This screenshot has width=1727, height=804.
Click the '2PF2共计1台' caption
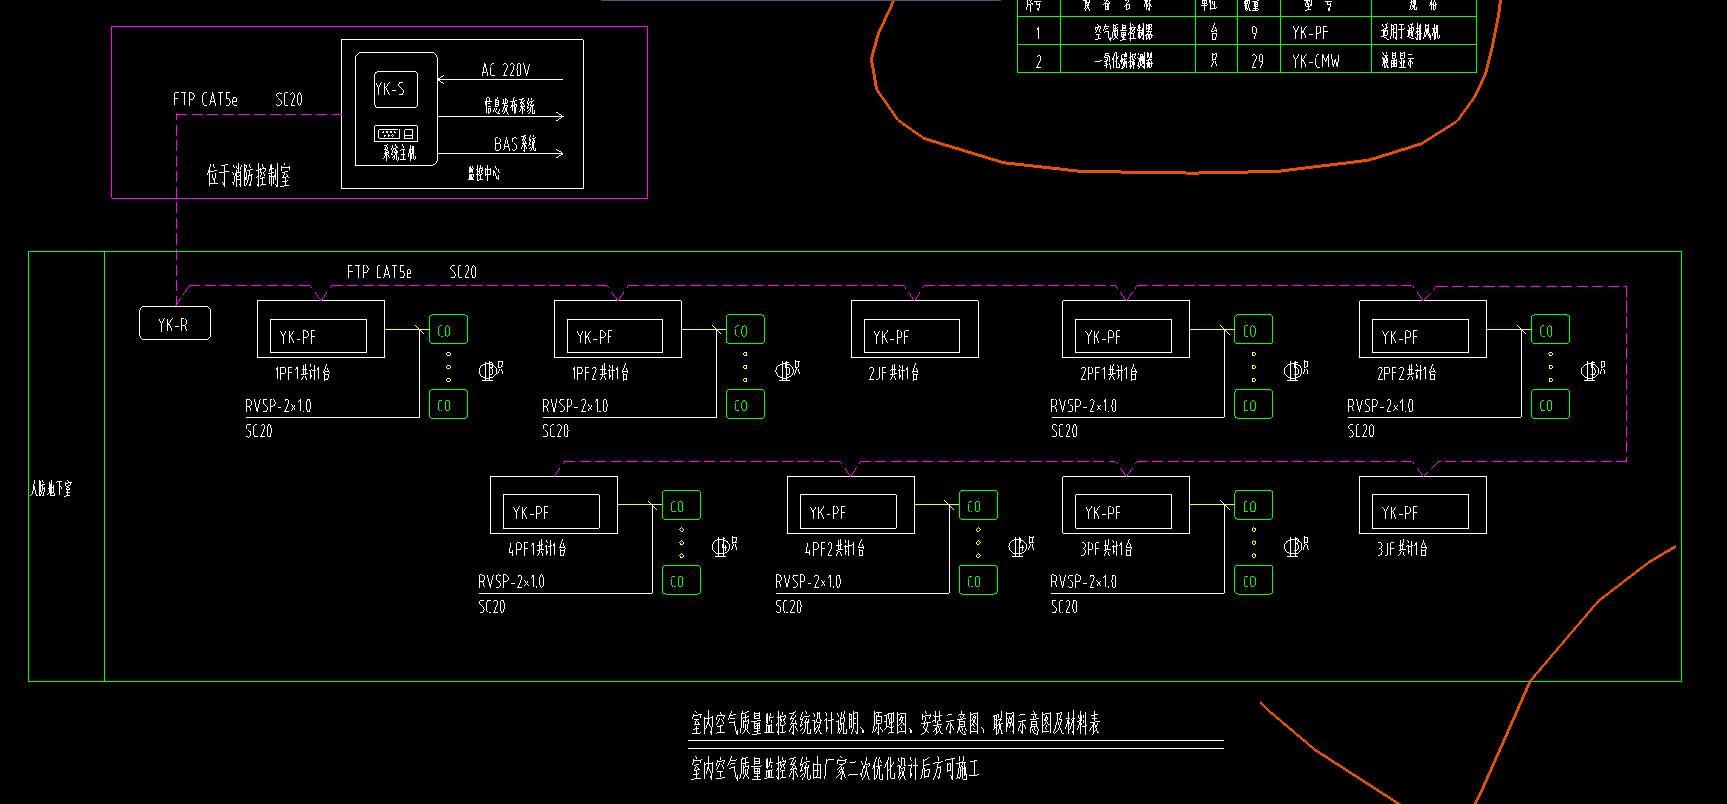pos(1406,373)
